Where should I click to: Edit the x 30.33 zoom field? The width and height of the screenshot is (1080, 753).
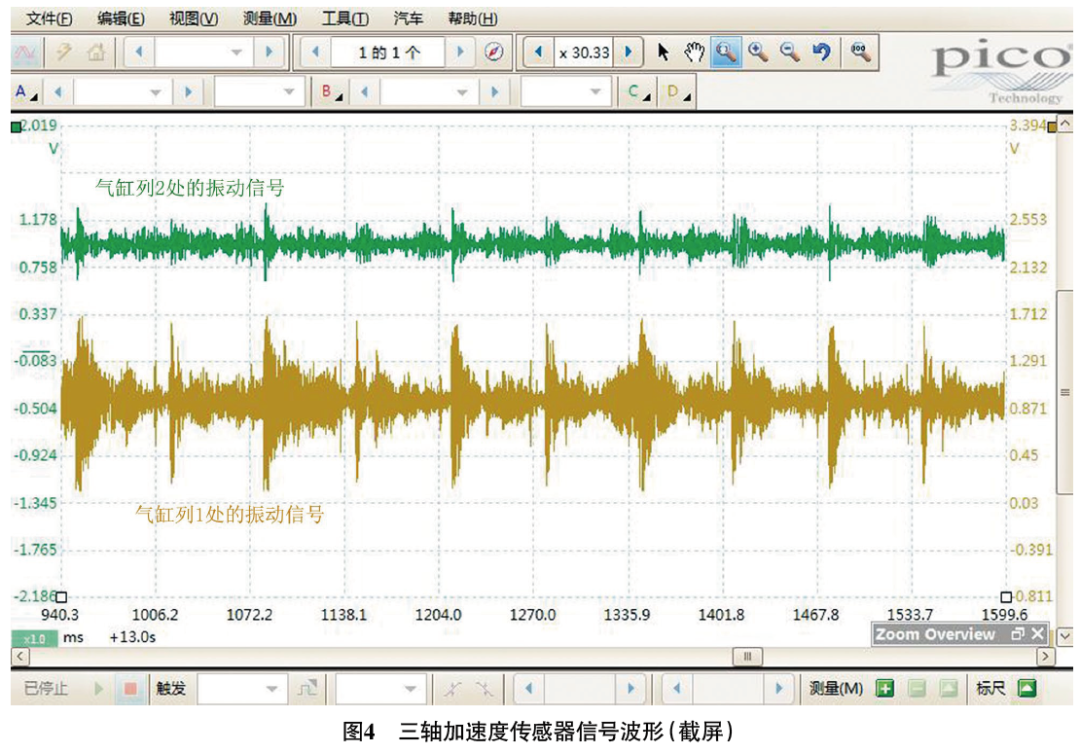point(584,52)
